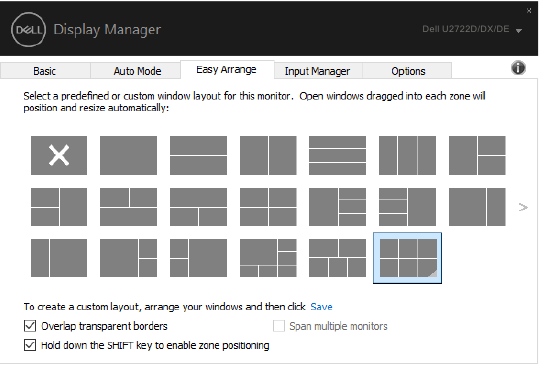The image size is (541, 367).
Task: Pick large left with two small right layout
Action: click(x=128, y=258)
